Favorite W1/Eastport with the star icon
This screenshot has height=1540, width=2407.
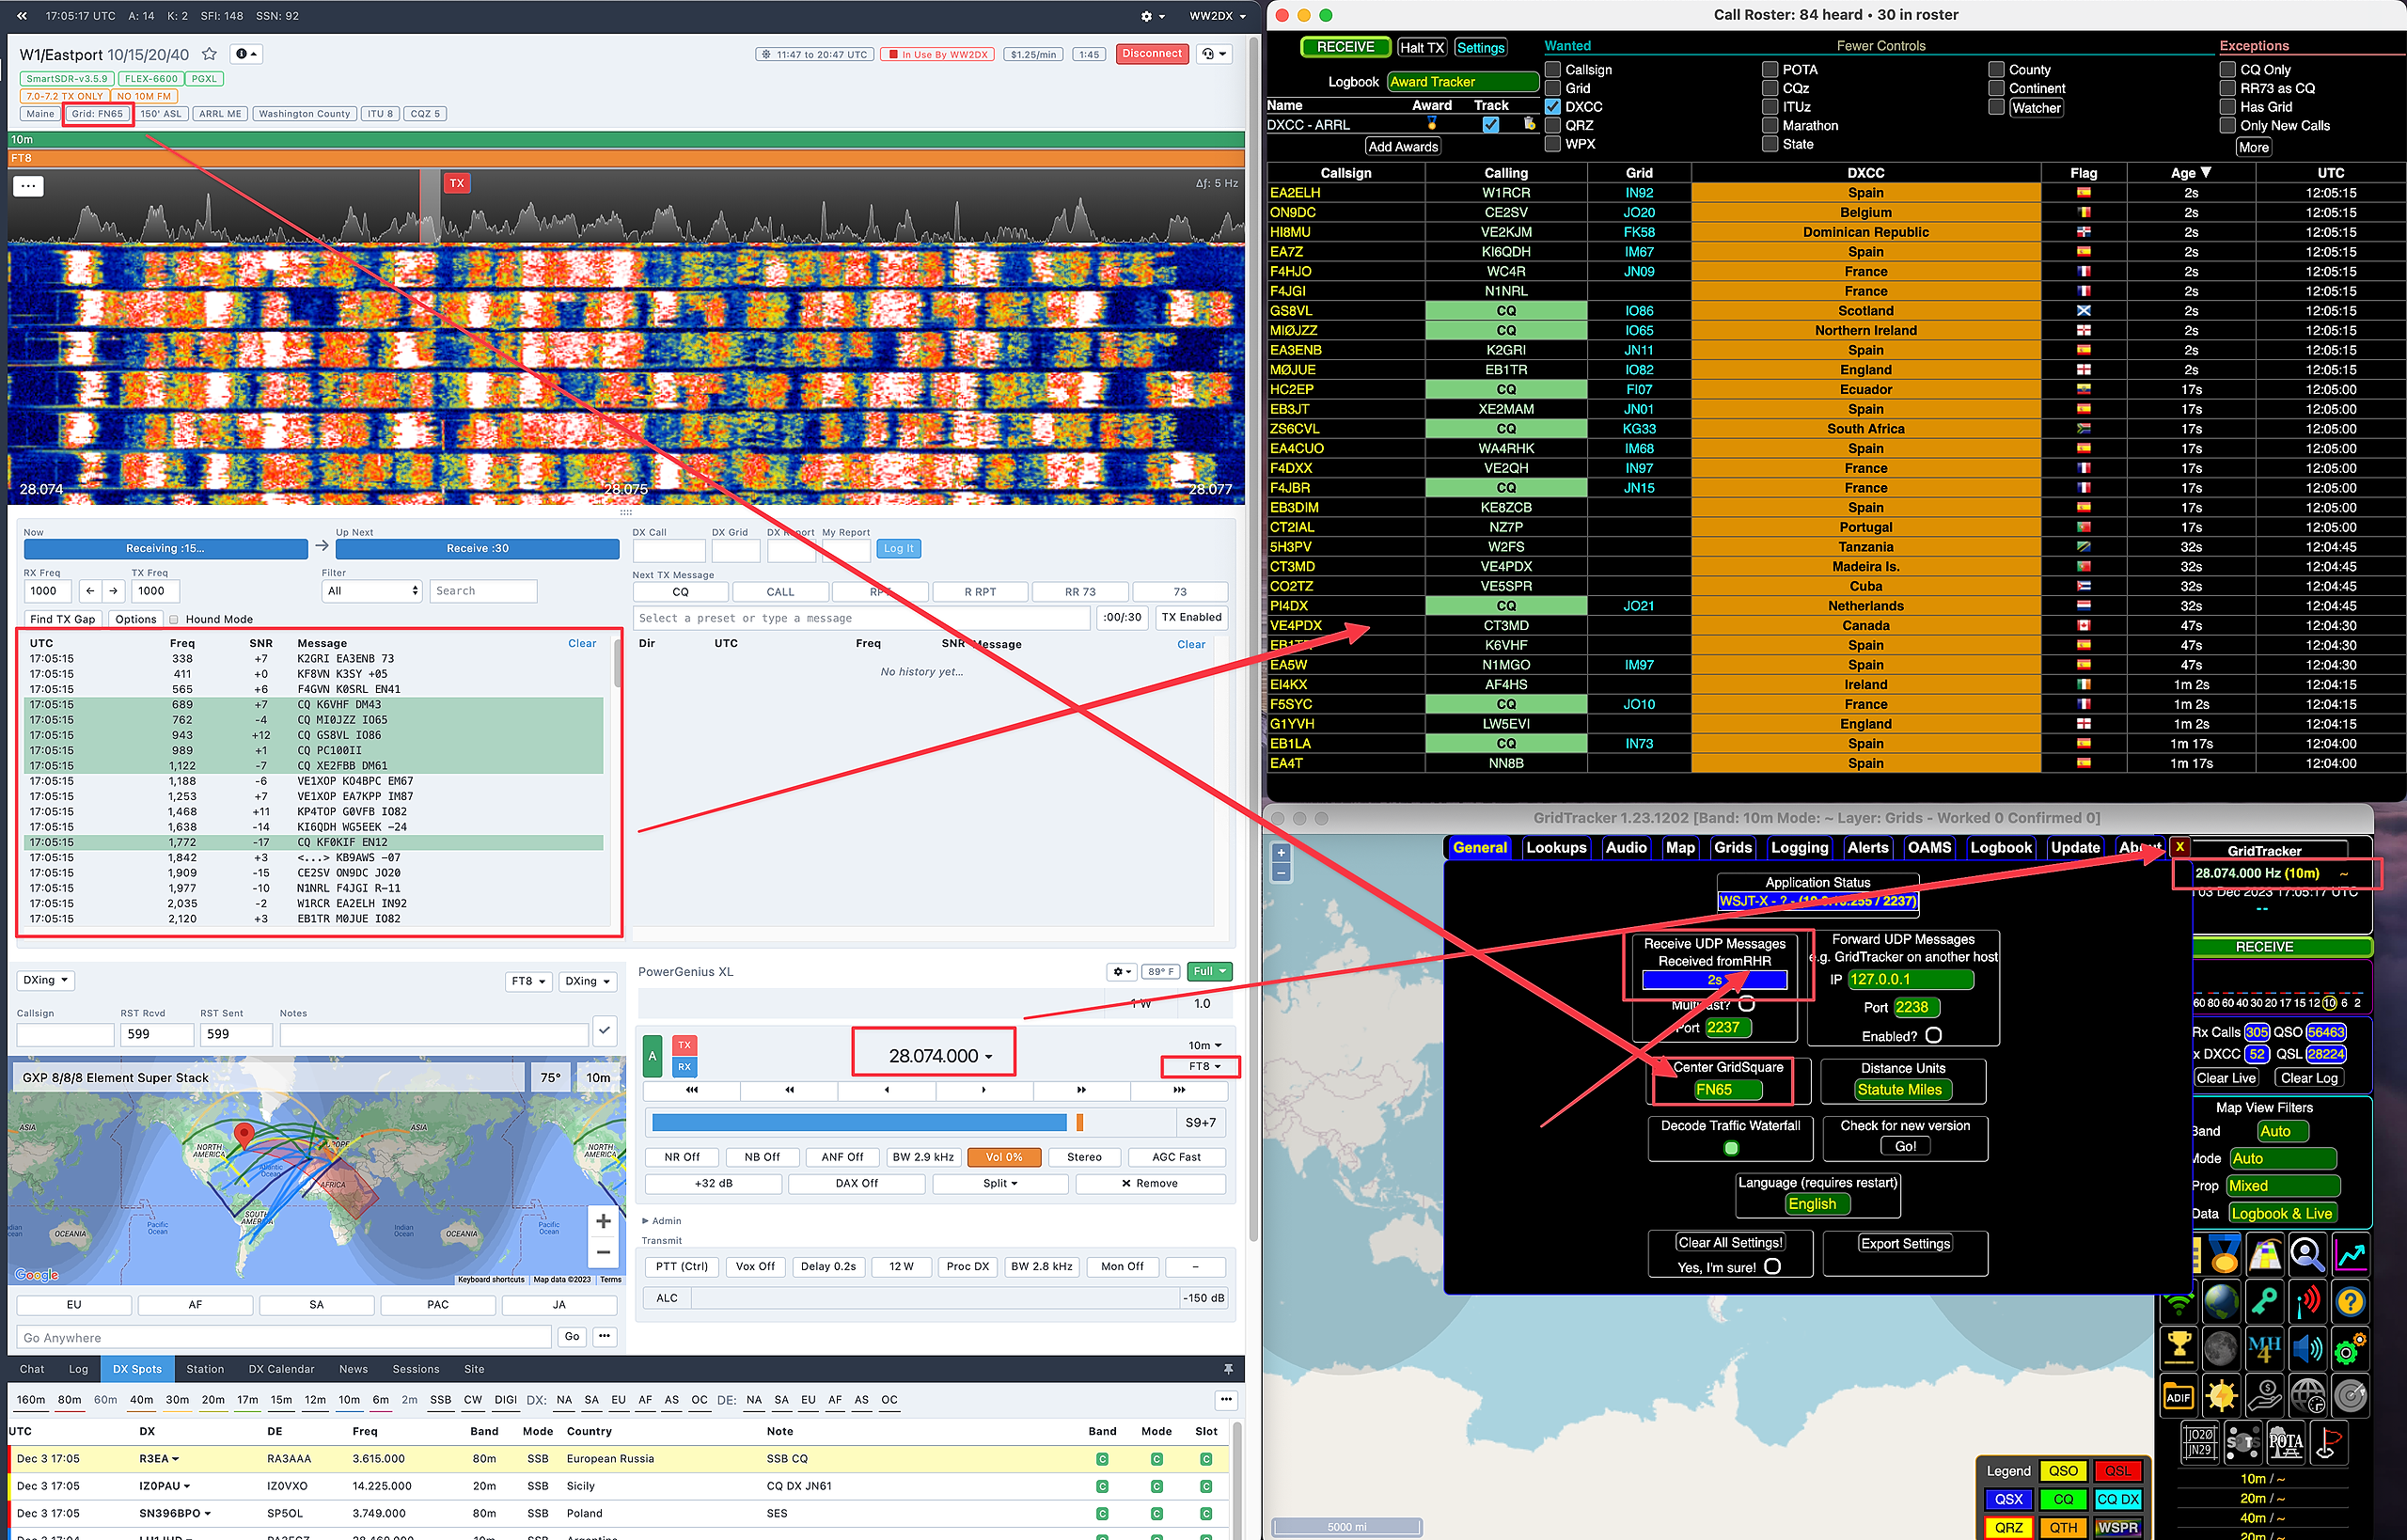pos(209,54)
